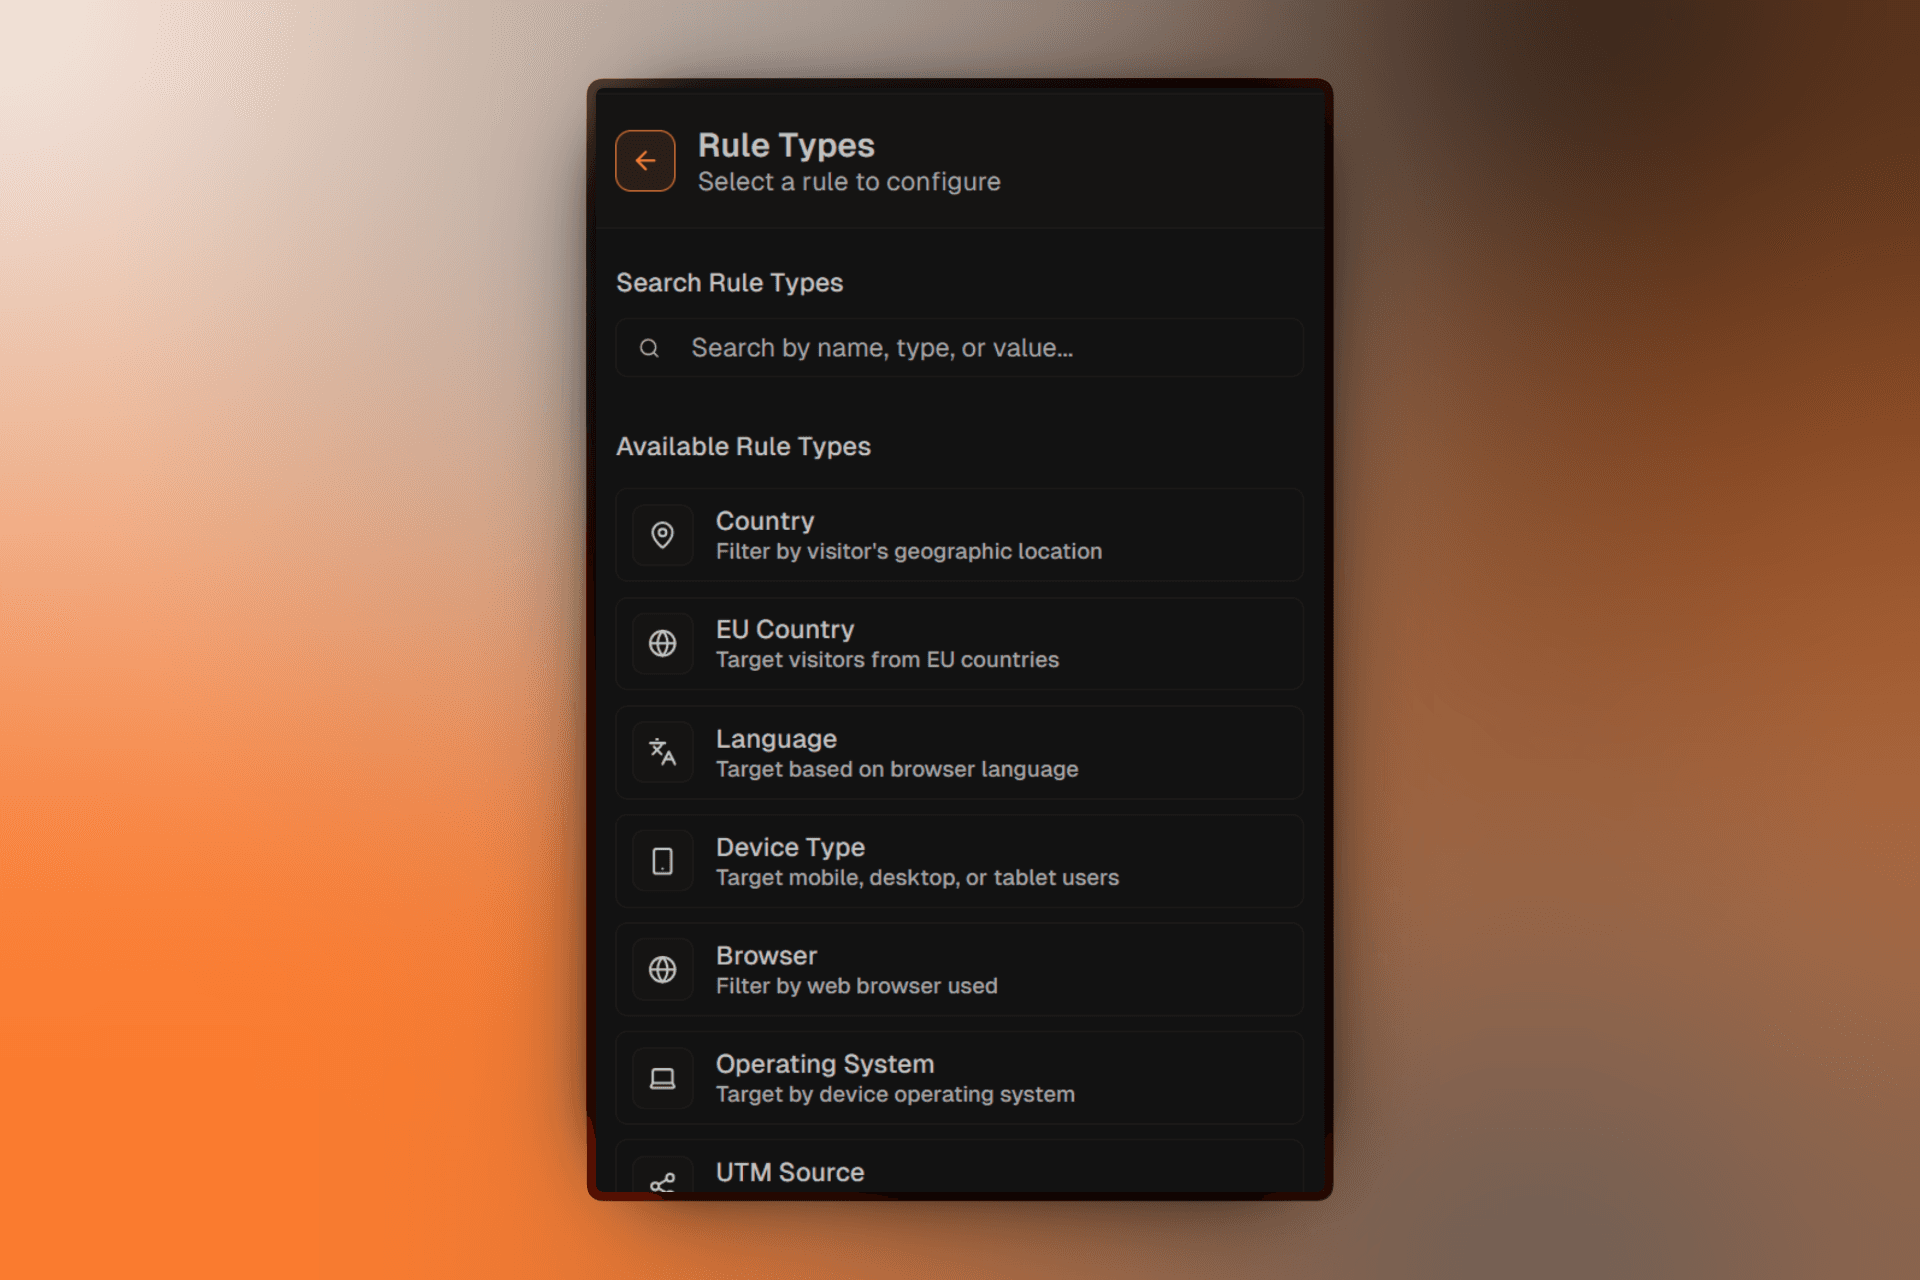Image resolution: width=1920 pixels, height=1280 pixels.
Task: Choose the Language rule type
Action: point(959,752)
